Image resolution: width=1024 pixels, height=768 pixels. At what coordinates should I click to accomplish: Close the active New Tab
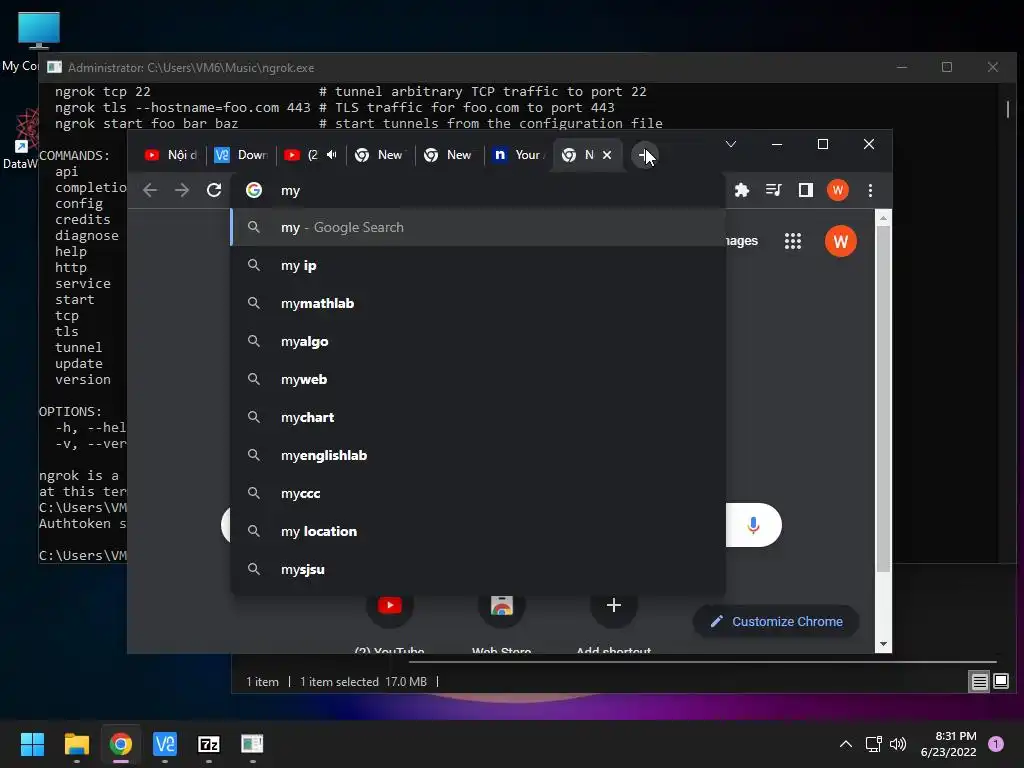coord(607,155)
